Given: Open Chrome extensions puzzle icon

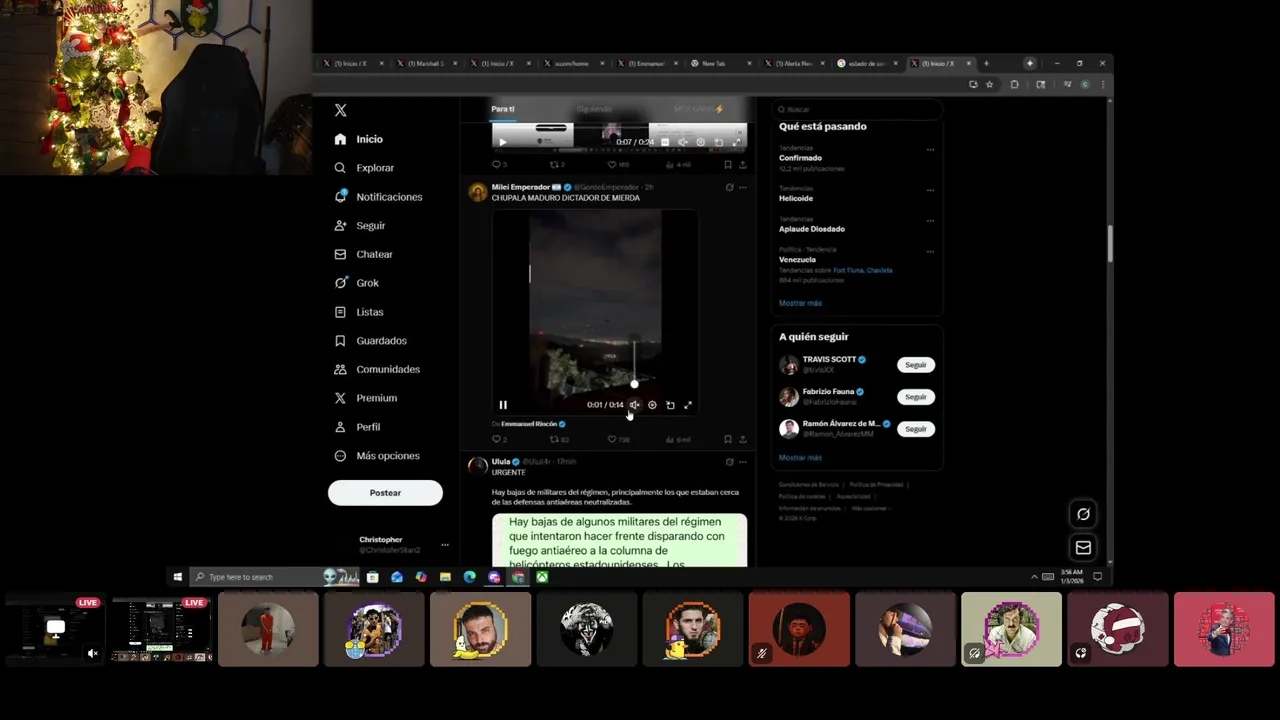Looking at the screenshot, I should [1014, 85].
